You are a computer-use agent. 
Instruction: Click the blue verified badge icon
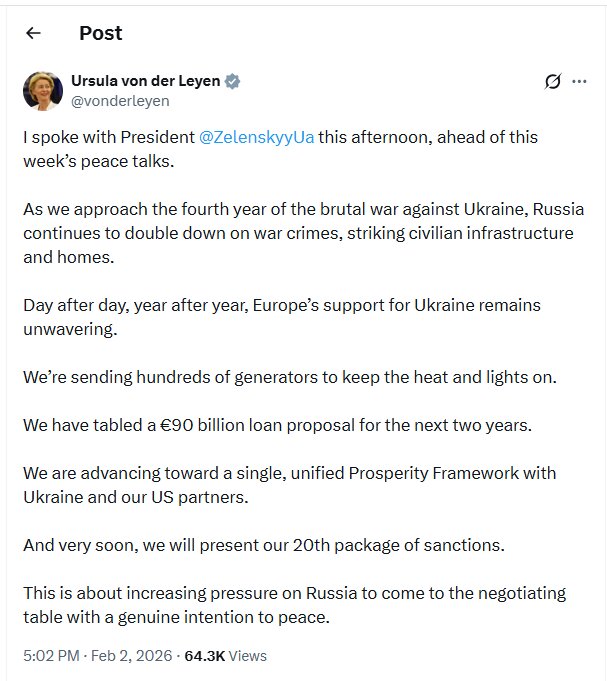[x=233, y=81]
